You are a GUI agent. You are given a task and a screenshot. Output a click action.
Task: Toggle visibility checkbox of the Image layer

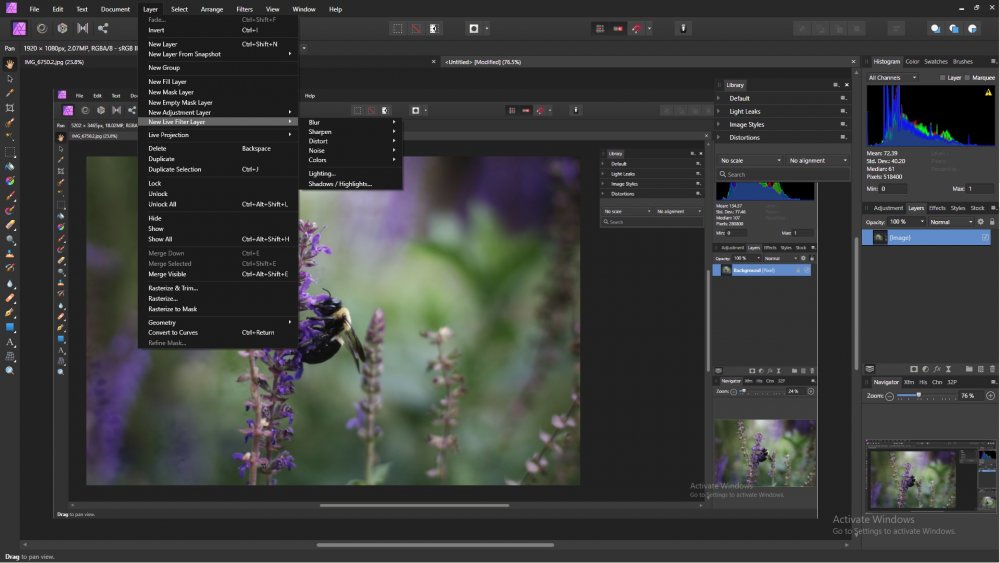tap(985, 237)
